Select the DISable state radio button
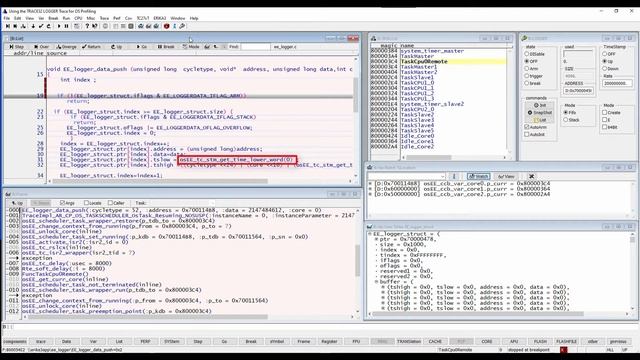Viewport: 640px width, 360px height. (527, 54)
